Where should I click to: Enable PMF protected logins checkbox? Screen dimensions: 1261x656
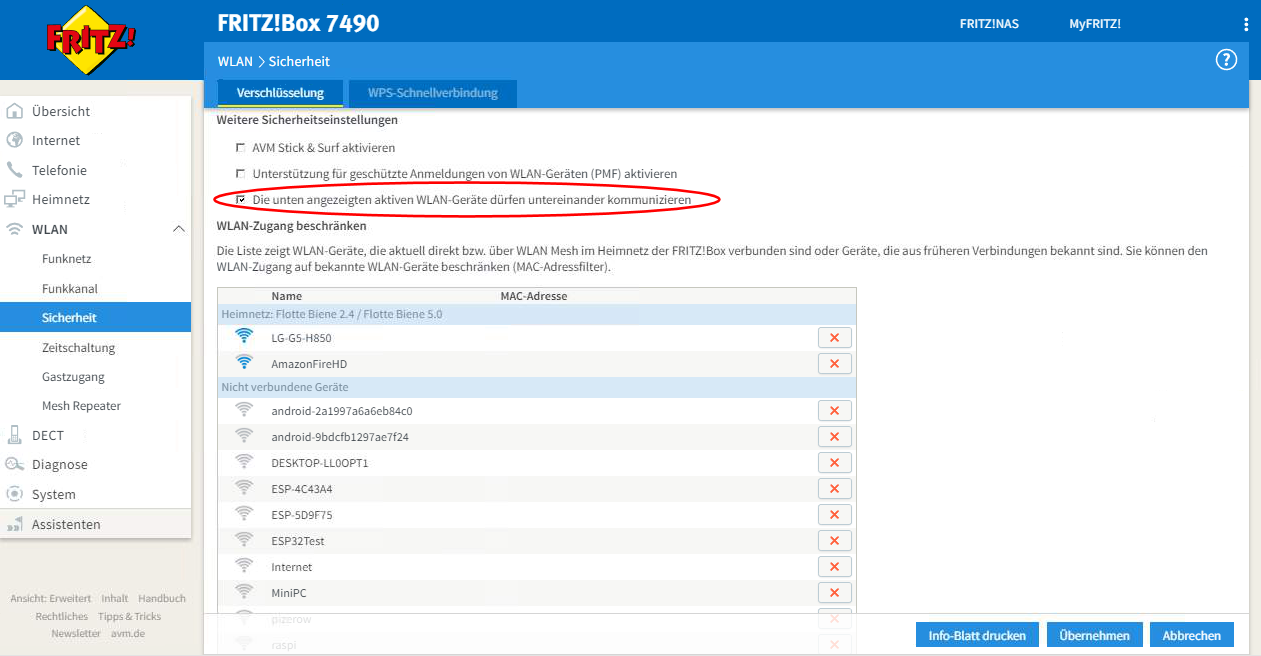(240, 174)
